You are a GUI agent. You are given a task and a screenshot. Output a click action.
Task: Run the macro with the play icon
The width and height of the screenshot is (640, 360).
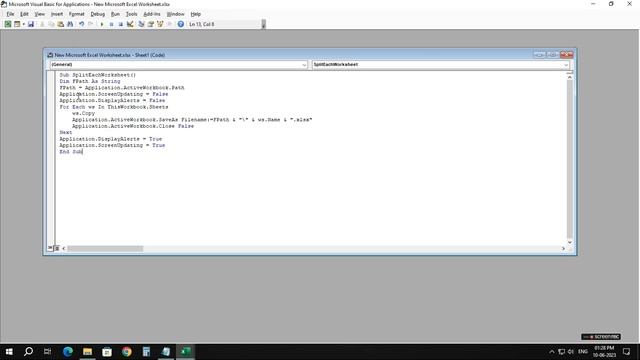click(102, 24)
